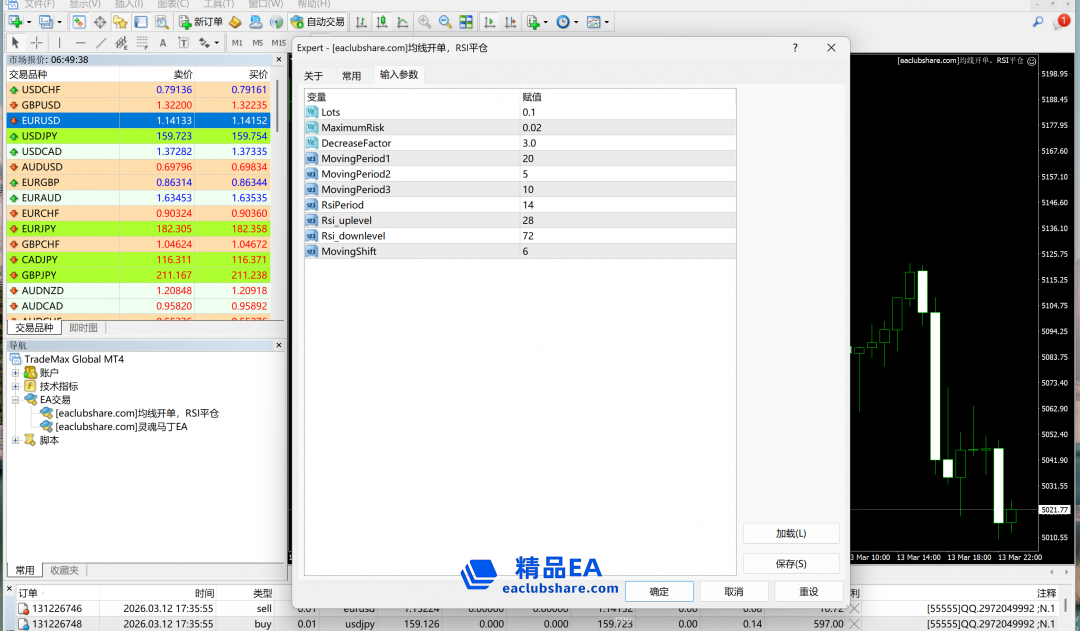Open the chart periodicity clock dropdown arrow
1080x631 pixels.
coord(576,22)
